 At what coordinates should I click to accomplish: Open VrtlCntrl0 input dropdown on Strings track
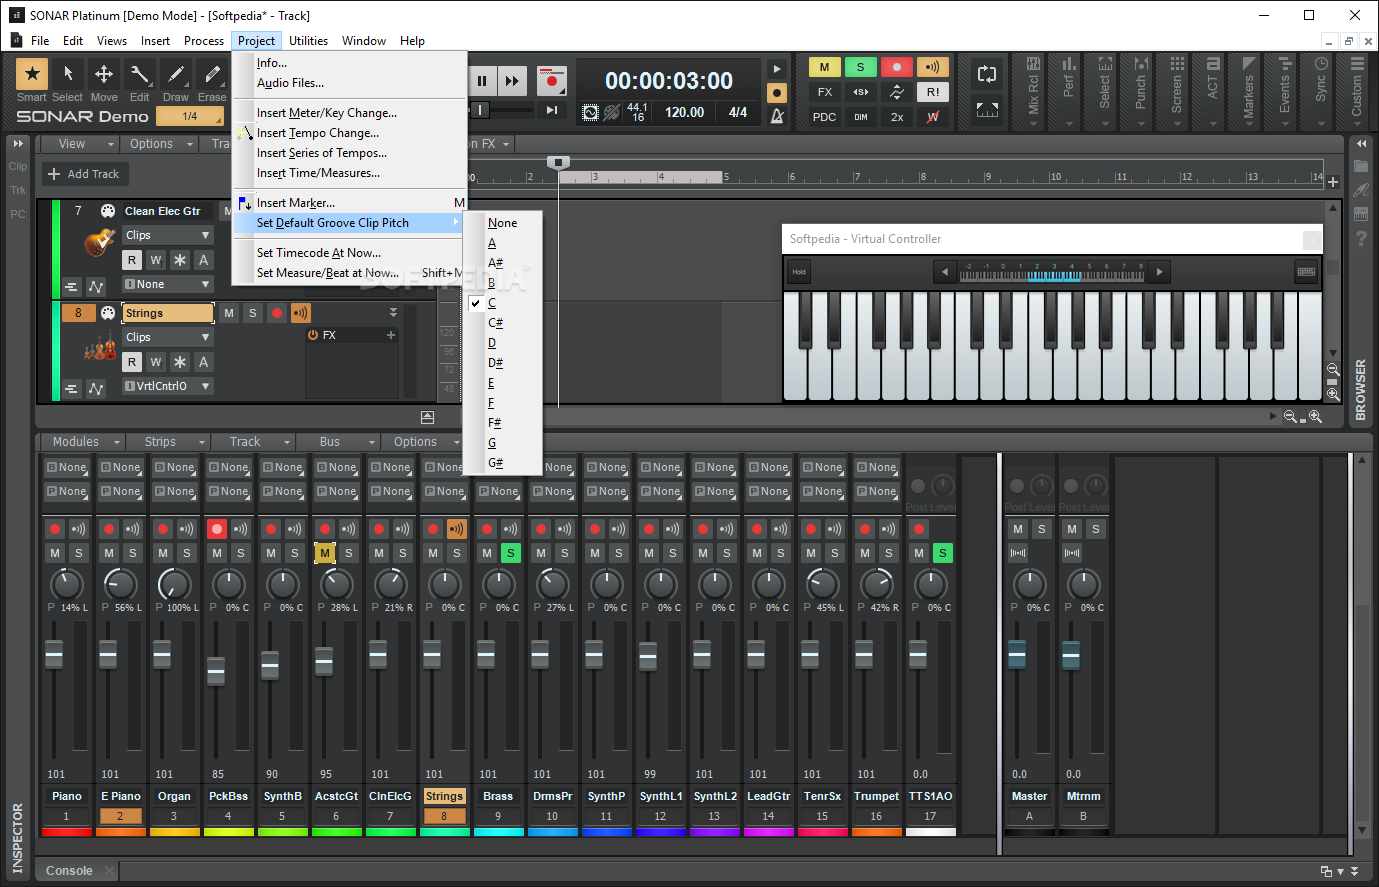[x=168, y=386]
